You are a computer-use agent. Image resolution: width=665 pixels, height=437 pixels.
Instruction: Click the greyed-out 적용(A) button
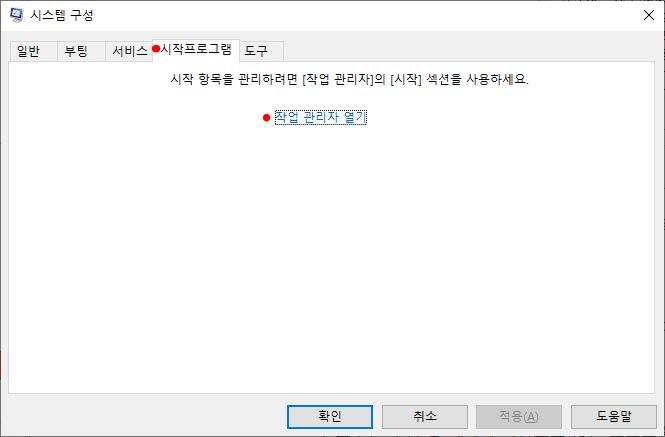[x=519, y=417]
